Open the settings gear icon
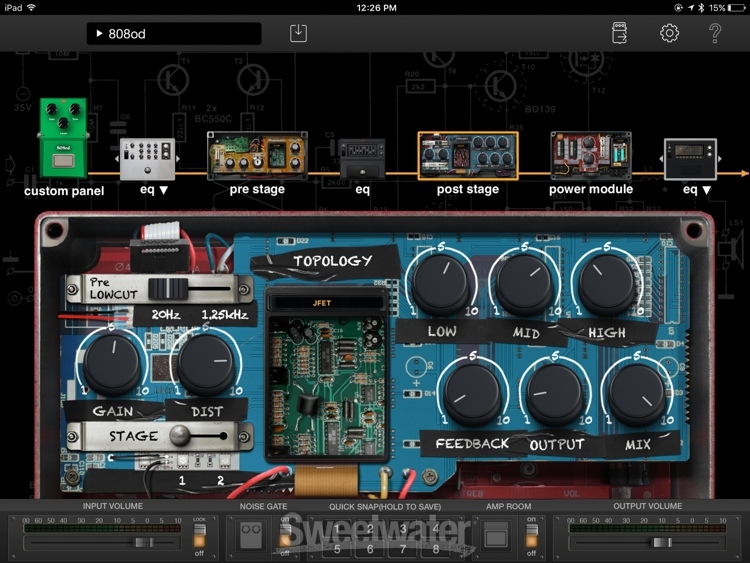750x563 pixels. coord(669,33)
